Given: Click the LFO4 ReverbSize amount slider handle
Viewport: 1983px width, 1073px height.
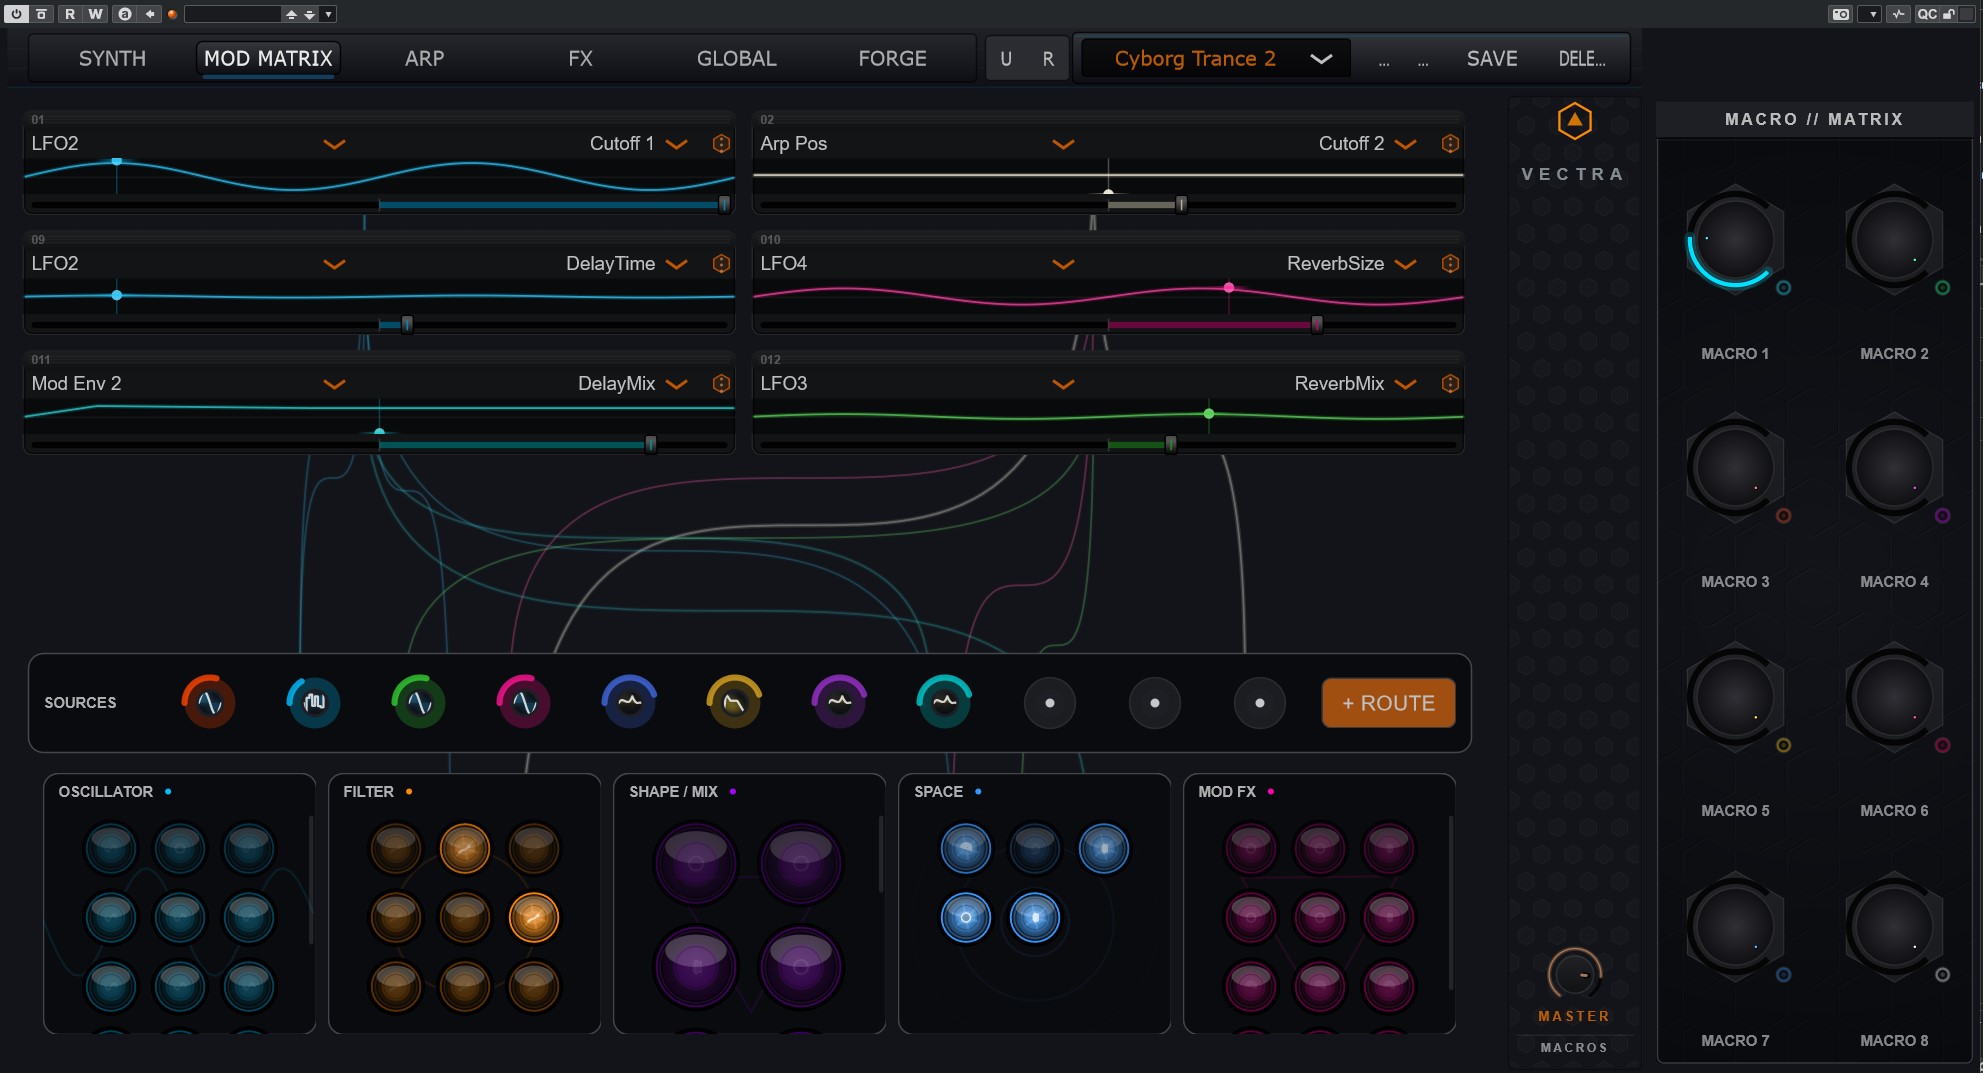Looking at the screenshot, I should point(1317,324).
